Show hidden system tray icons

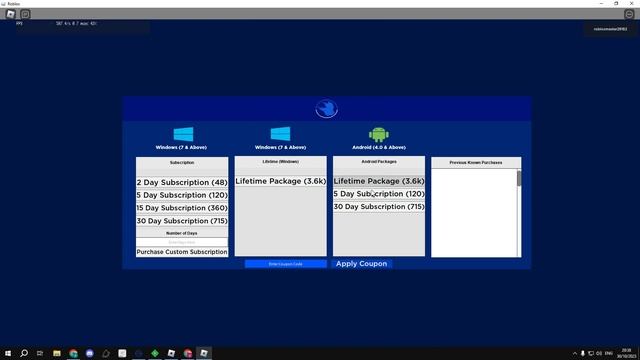(x=575, y=353)
